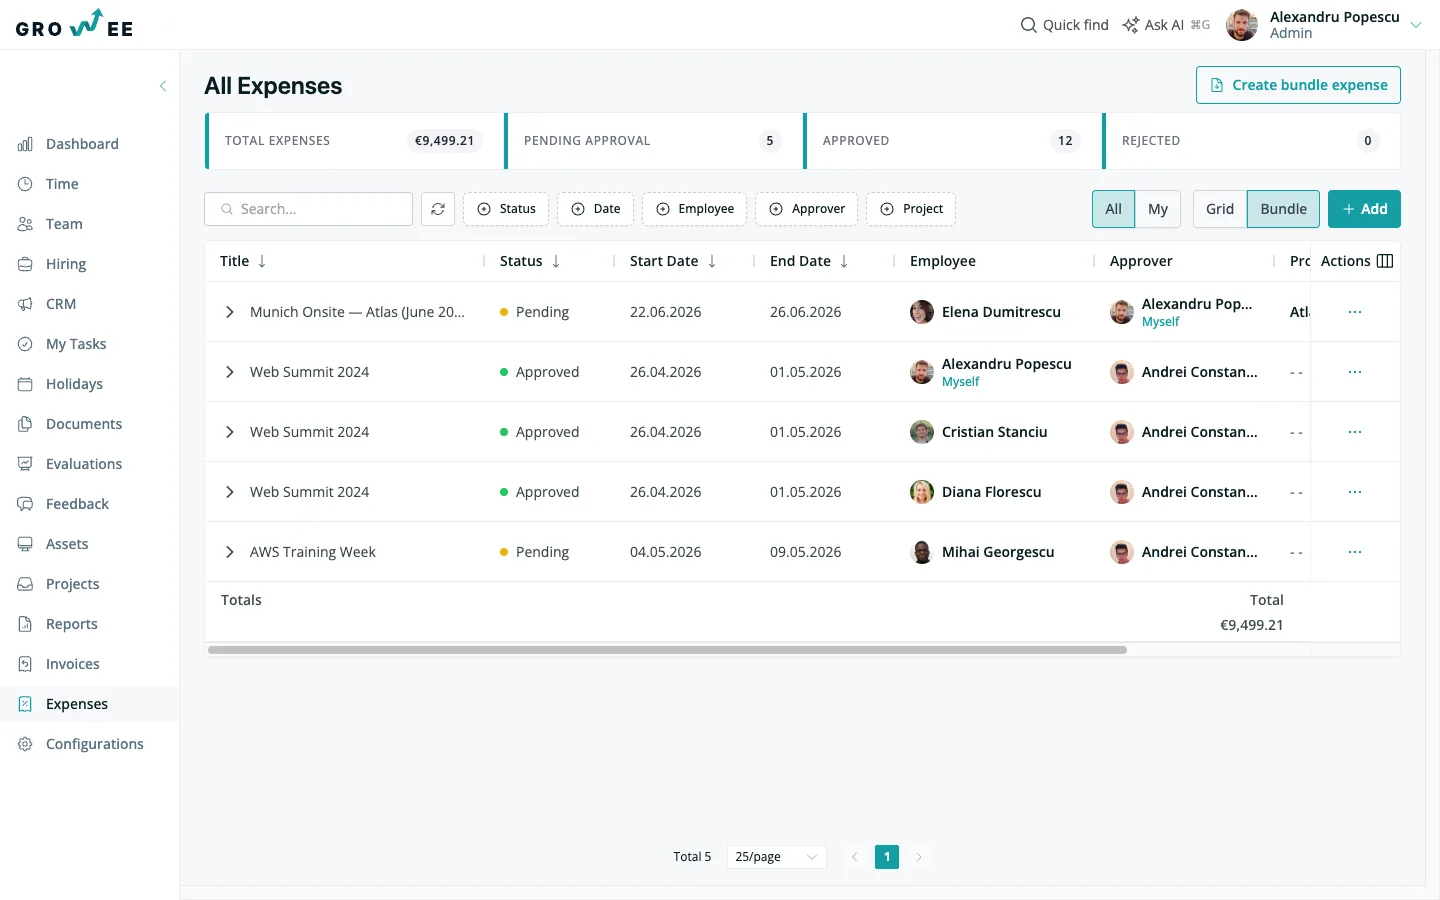The height and width of the screenshot is (900, 1440).
Task: Click the Reports sidebar icon
Action: [25, 624]
